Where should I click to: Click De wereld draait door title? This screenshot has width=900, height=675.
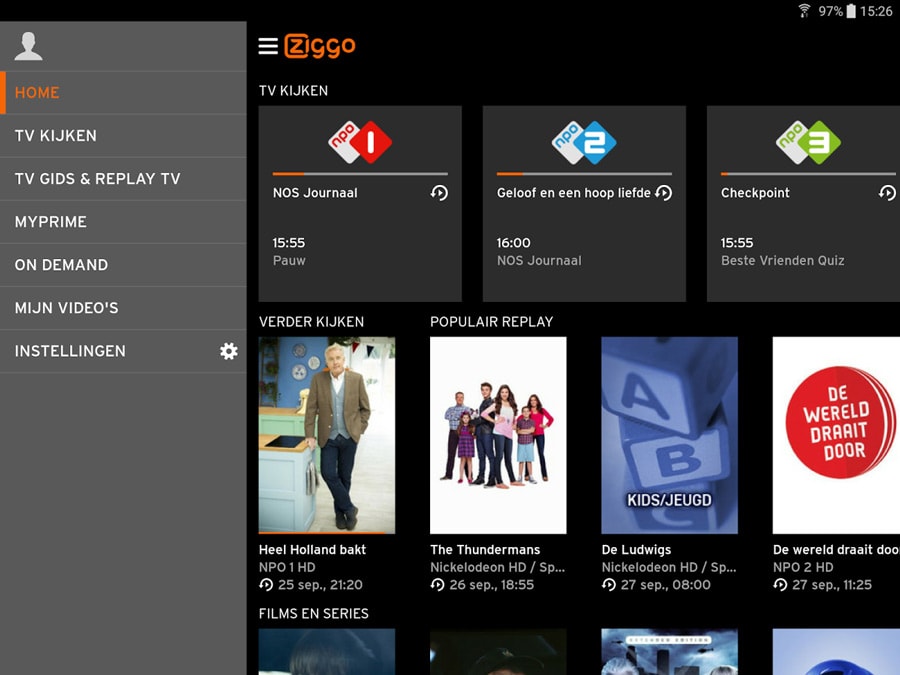coord(836,549)
